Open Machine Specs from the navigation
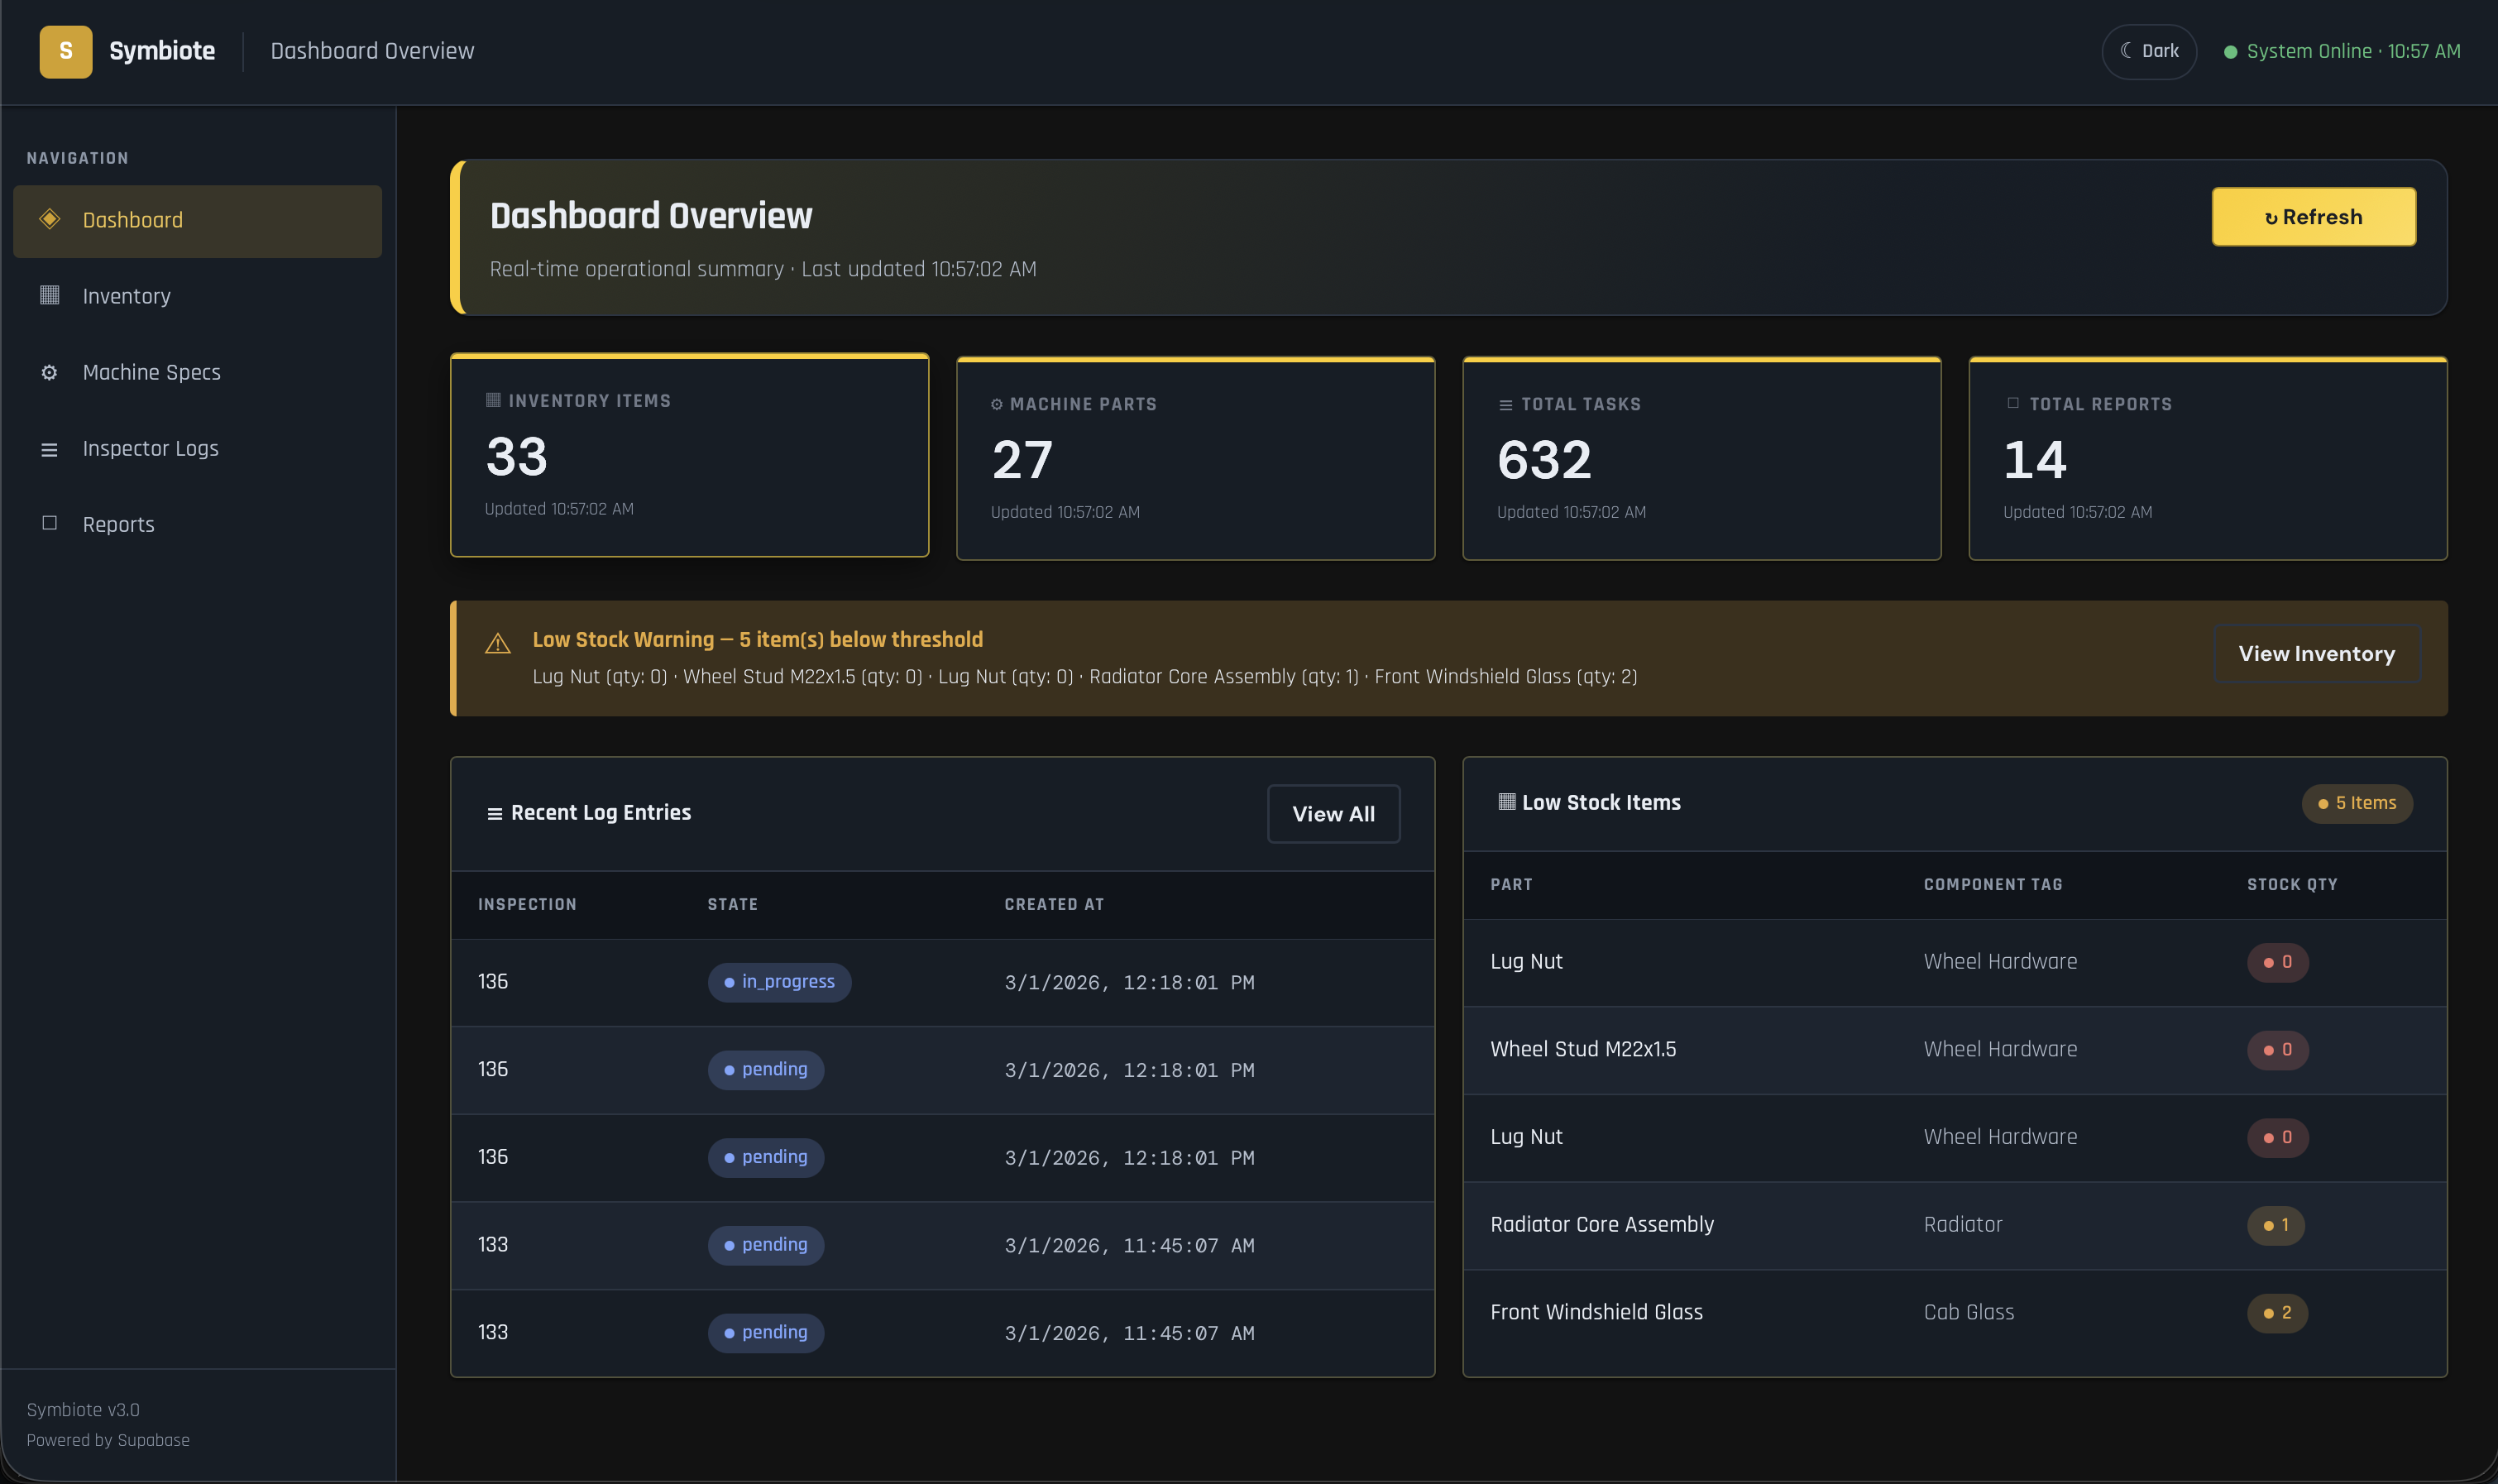 click(x=152, y=372)
